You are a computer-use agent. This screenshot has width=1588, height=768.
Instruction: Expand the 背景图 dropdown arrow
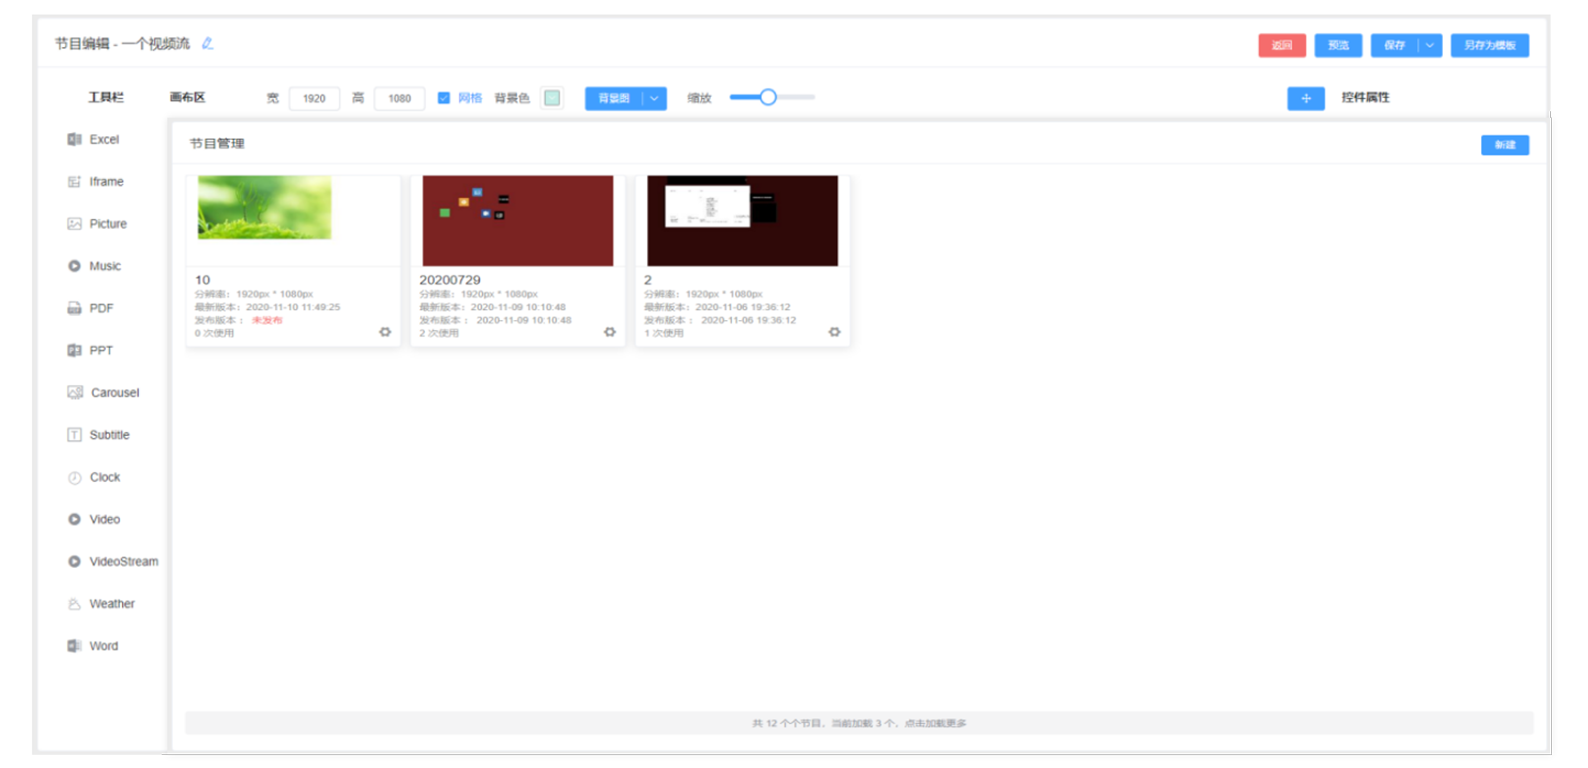[x=654, y=98]
